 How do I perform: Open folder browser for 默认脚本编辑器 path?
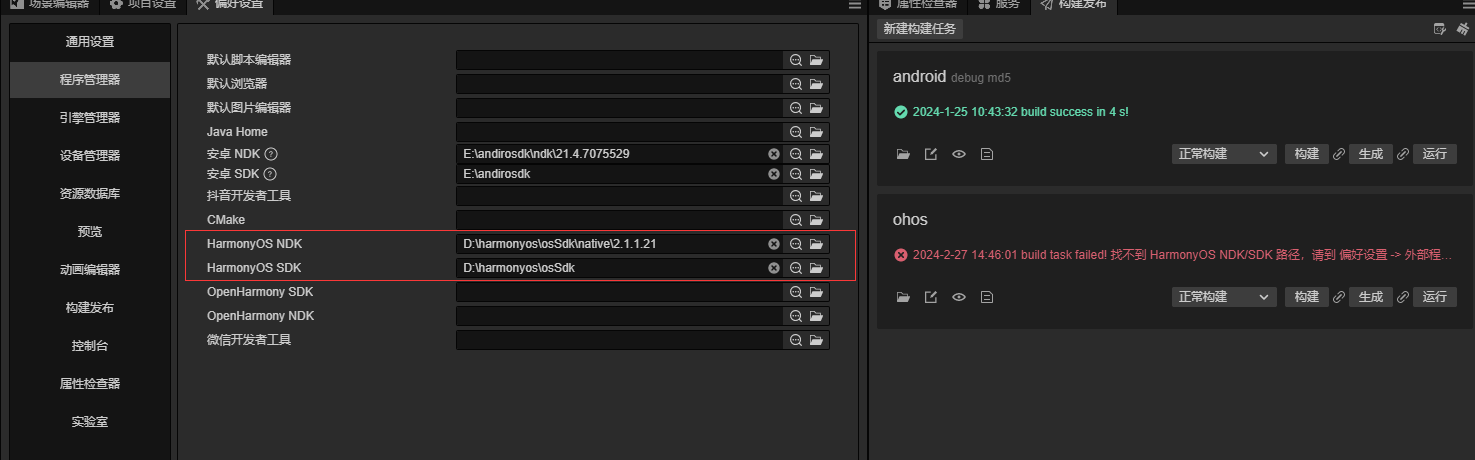click(x=816, y=60)
